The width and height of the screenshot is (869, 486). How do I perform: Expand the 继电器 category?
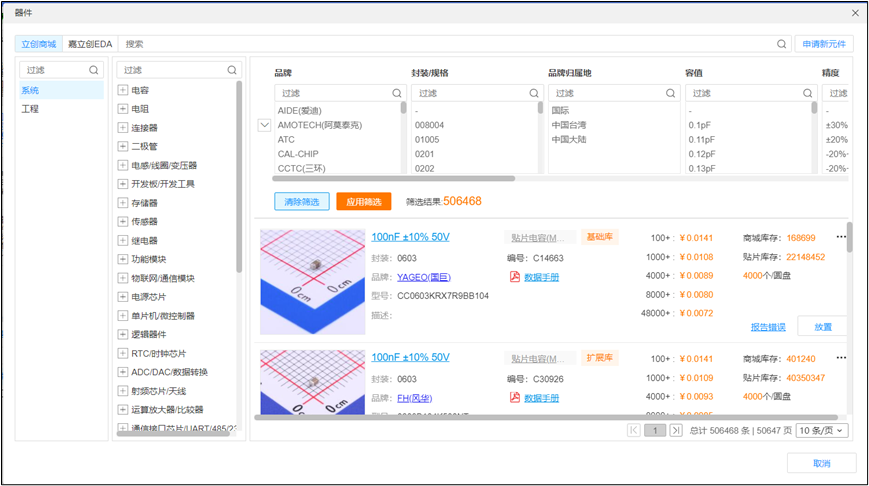(123, 240)
